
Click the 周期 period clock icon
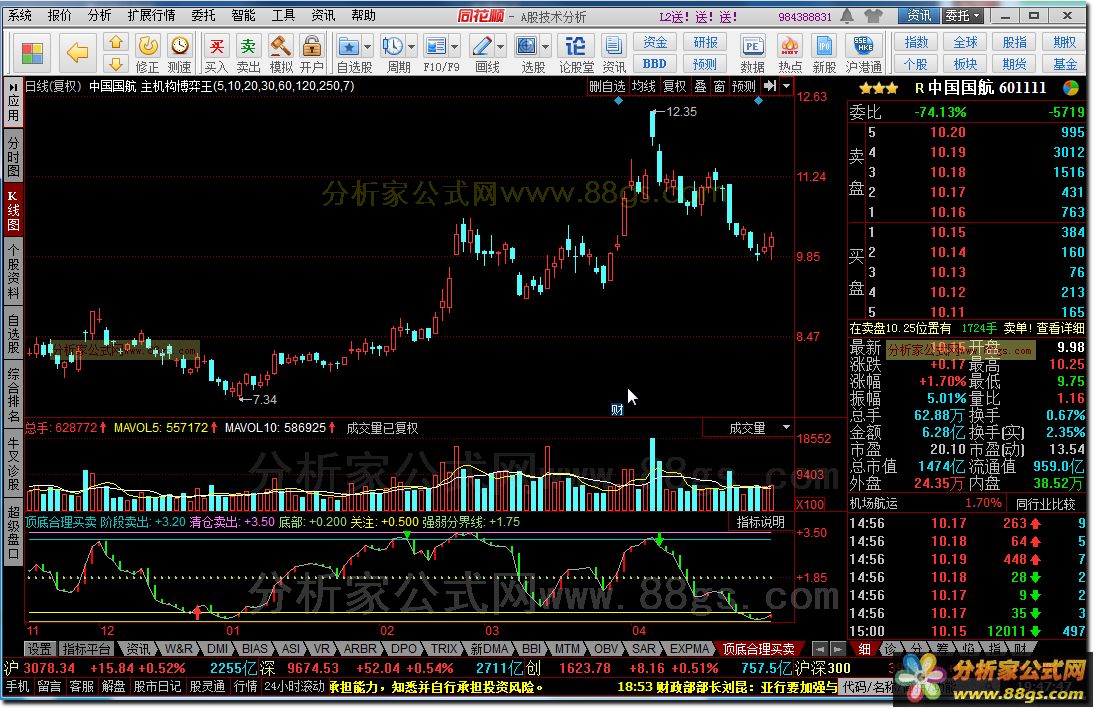(x=392, y=47)
